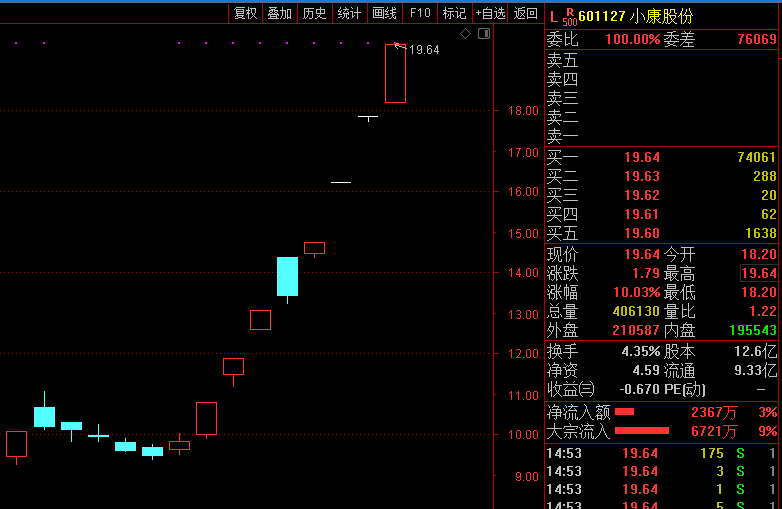Click the 返回 back button
This screenshot has height=509, width=782.
tap(526, 13)
